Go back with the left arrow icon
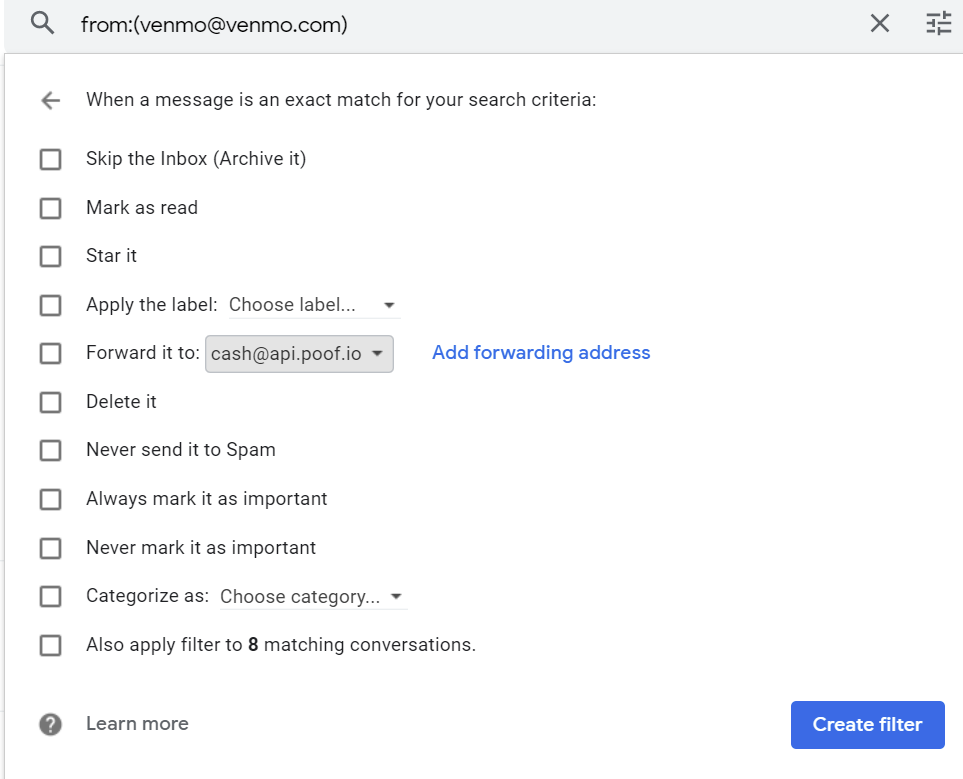963x779 pixels. click(50, 100)
